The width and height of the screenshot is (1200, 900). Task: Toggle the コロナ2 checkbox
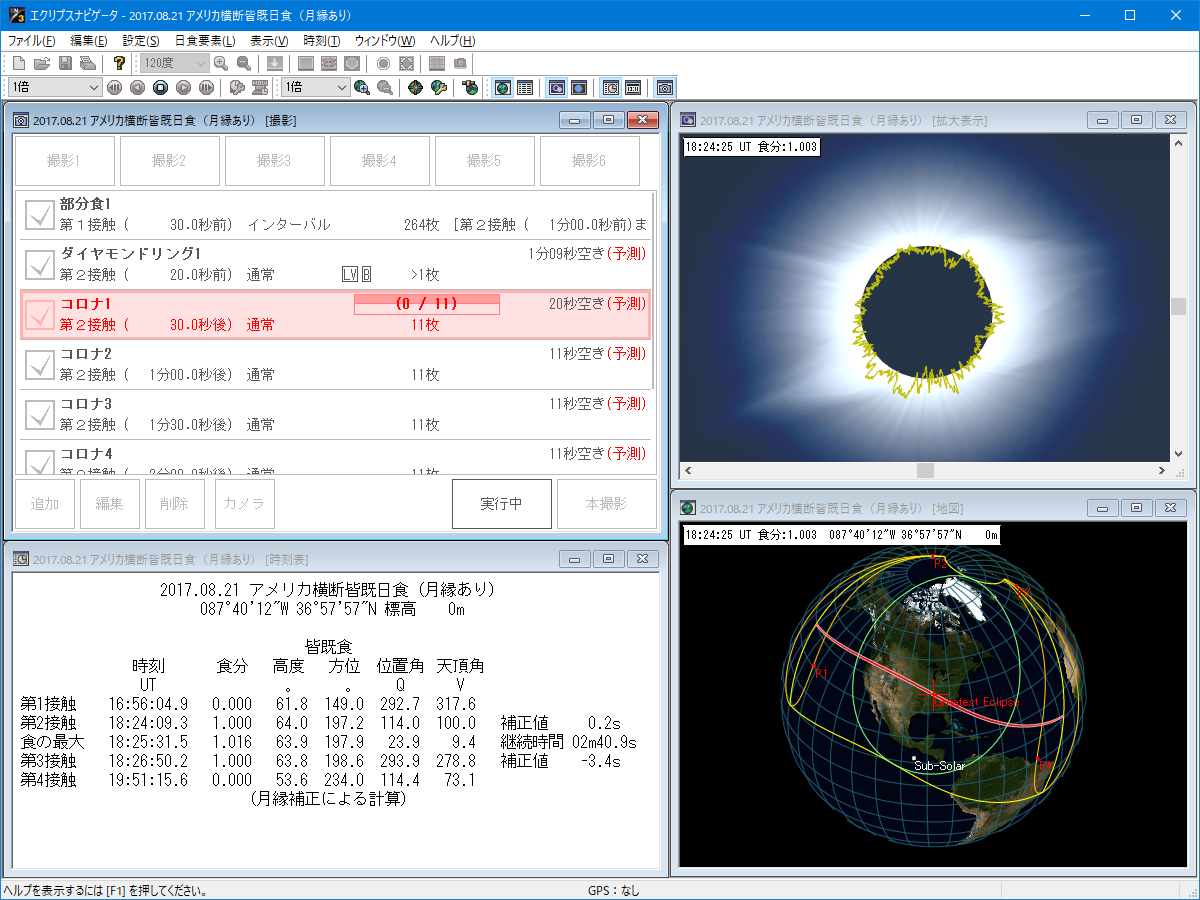(40, 364)
